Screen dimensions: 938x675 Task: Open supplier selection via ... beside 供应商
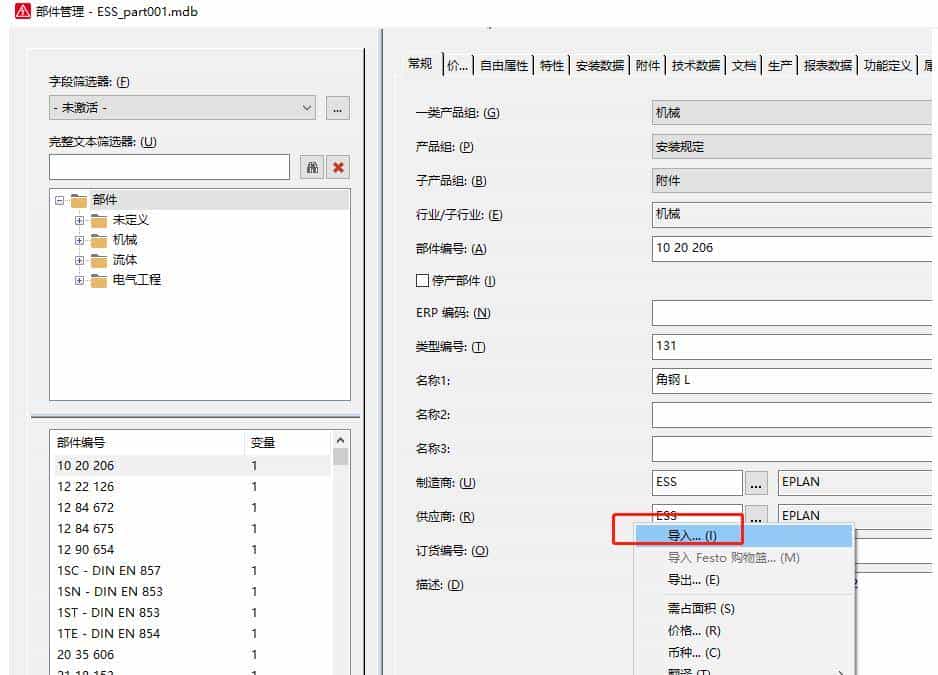pyautogui.click(x=757, y=517)
